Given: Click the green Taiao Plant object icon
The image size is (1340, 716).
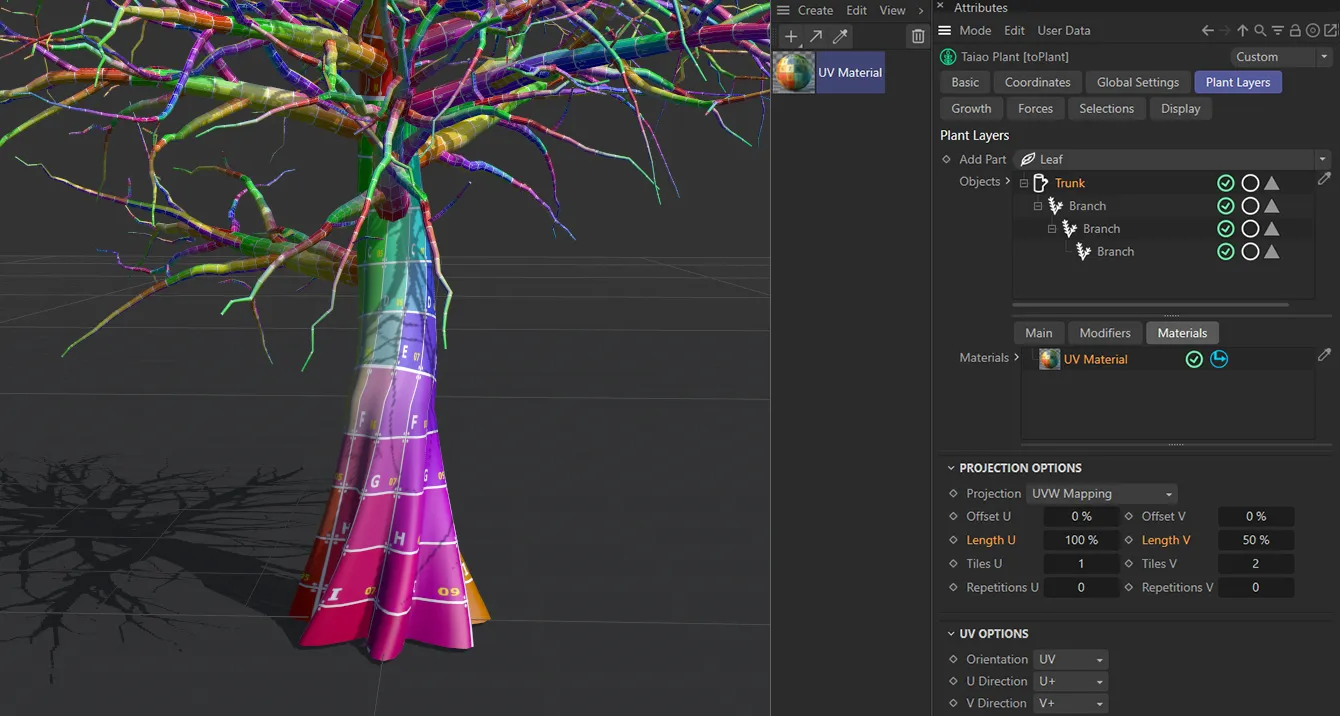Looking at the screenshot, I should 947,56.
